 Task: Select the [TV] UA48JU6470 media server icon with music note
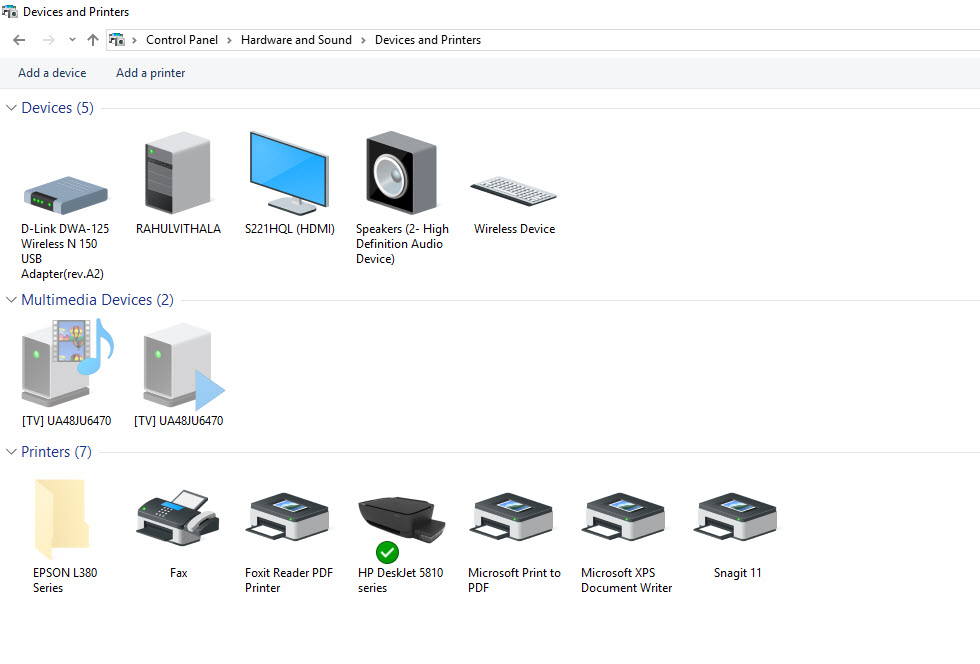tap(67, 363)
